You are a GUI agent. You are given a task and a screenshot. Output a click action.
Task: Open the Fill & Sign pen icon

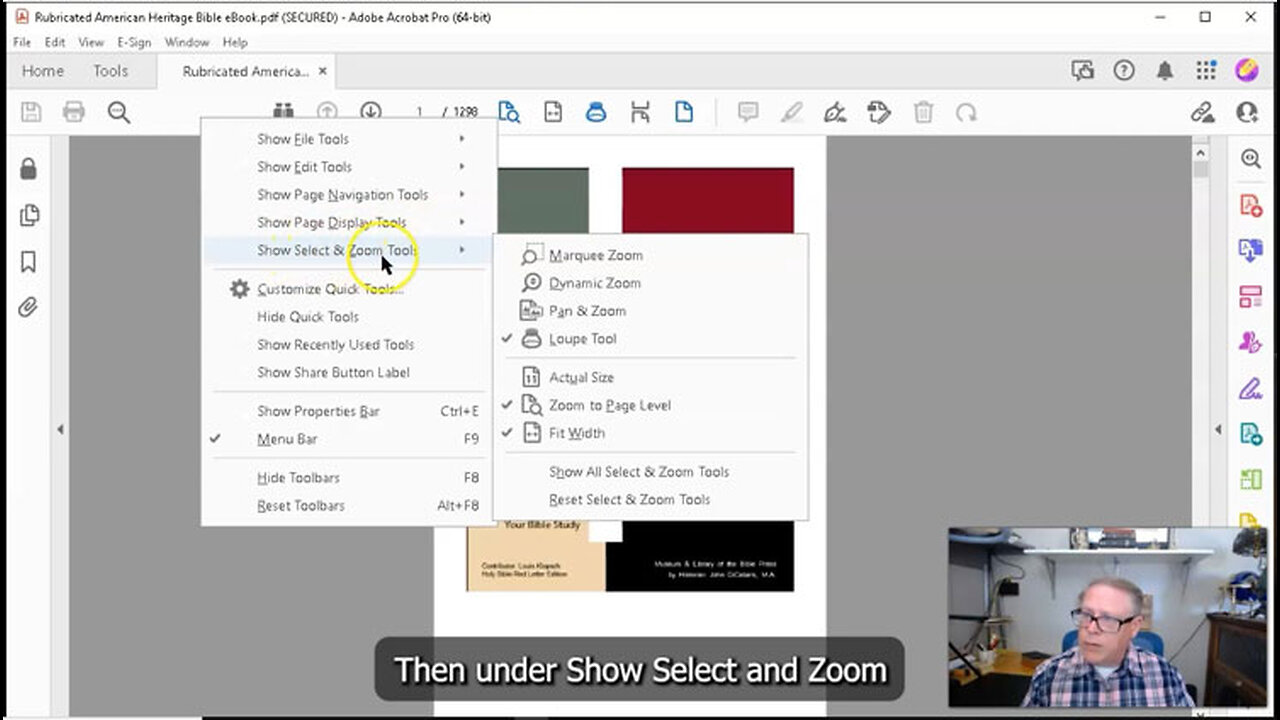(x=835, y=112)
